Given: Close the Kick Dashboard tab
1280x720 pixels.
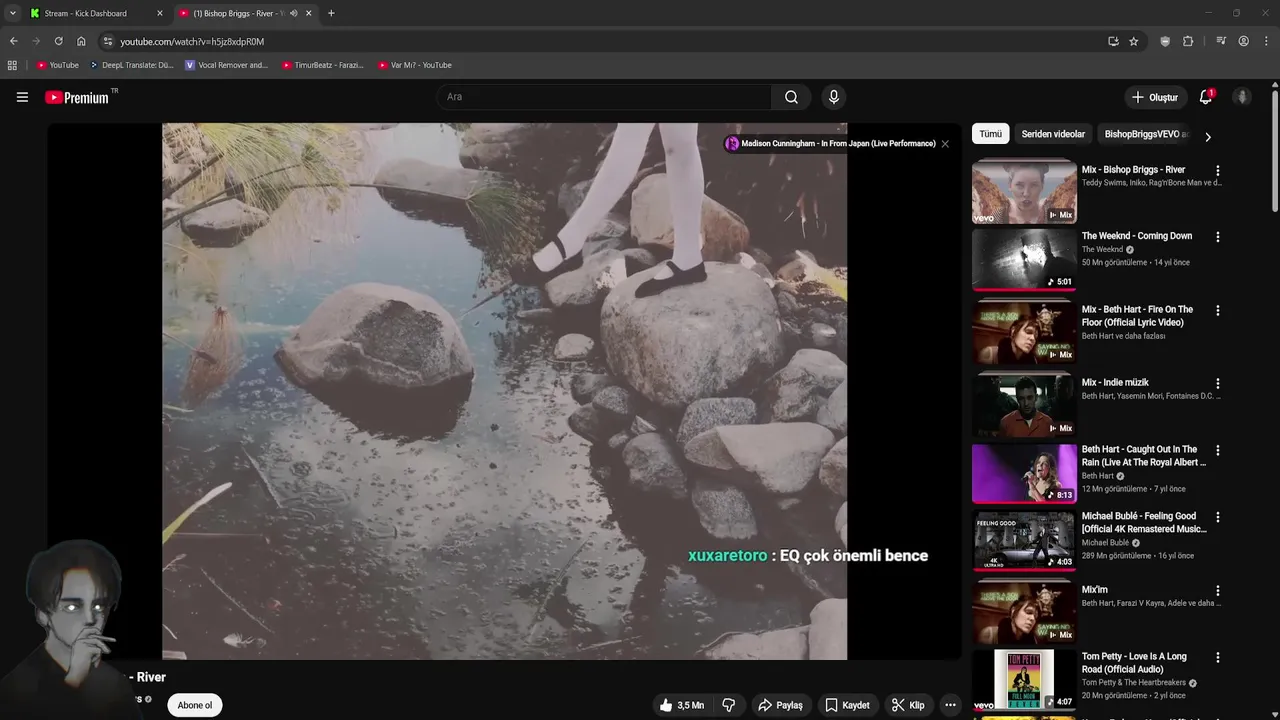Looking at the screenshot, I should tap(159, 13).
